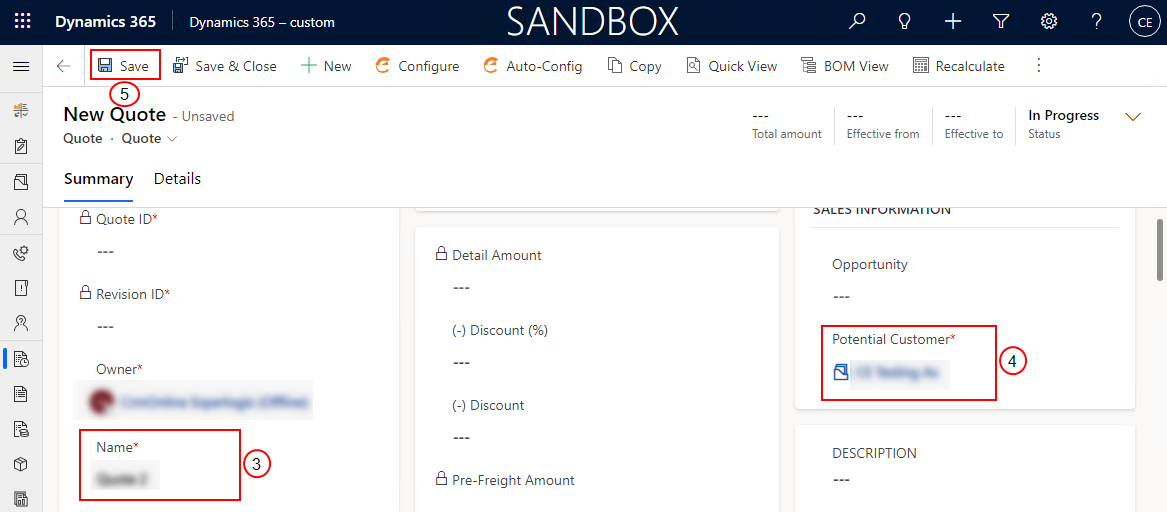Save the new quote
The width and height of the screenshot is (1167, 512).
point(124,66)
